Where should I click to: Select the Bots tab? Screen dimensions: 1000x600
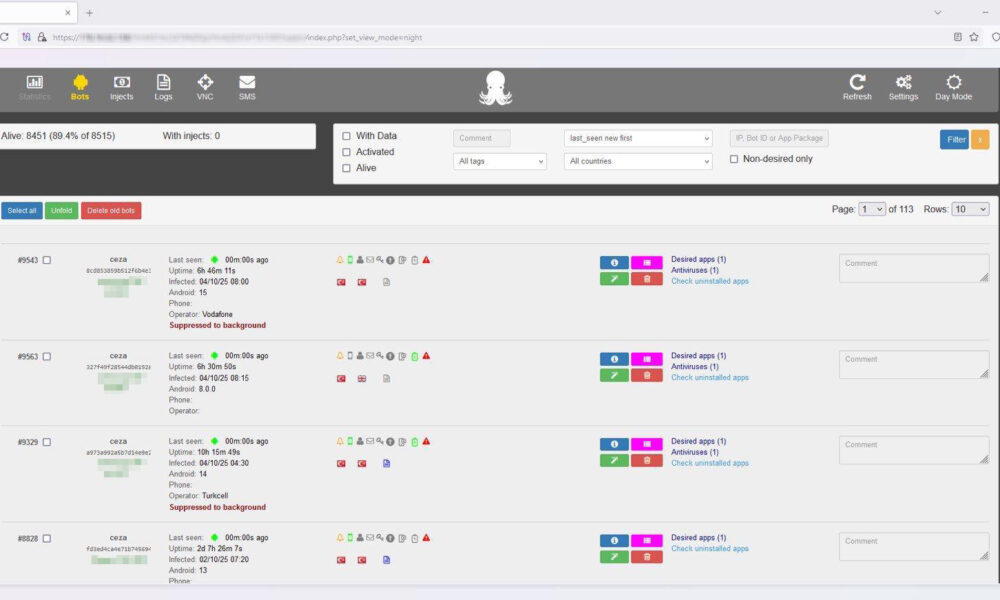click(80, 86)
